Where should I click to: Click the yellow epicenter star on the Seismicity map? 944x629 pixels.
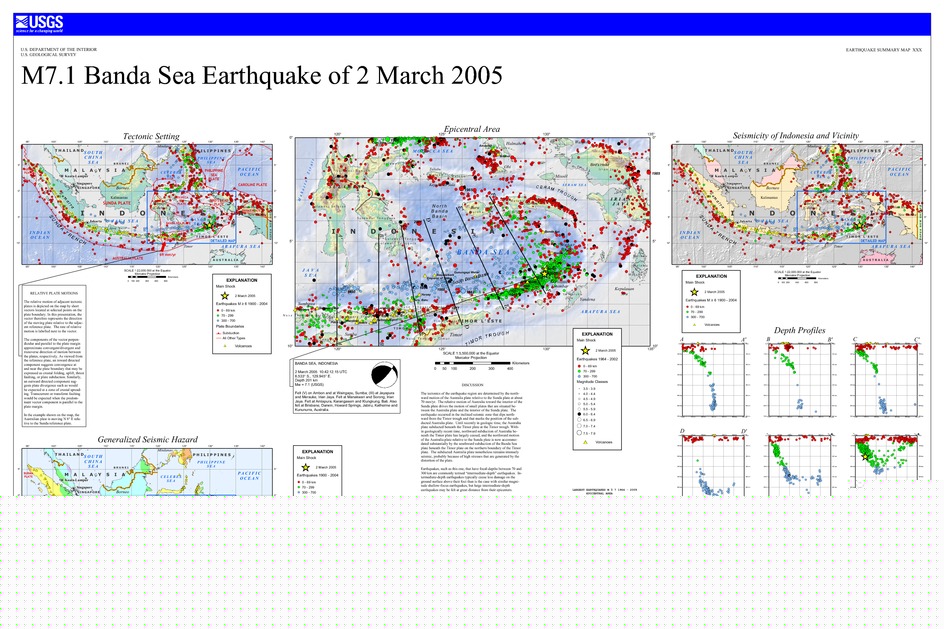pyautogui.click(x=858, y=226)
